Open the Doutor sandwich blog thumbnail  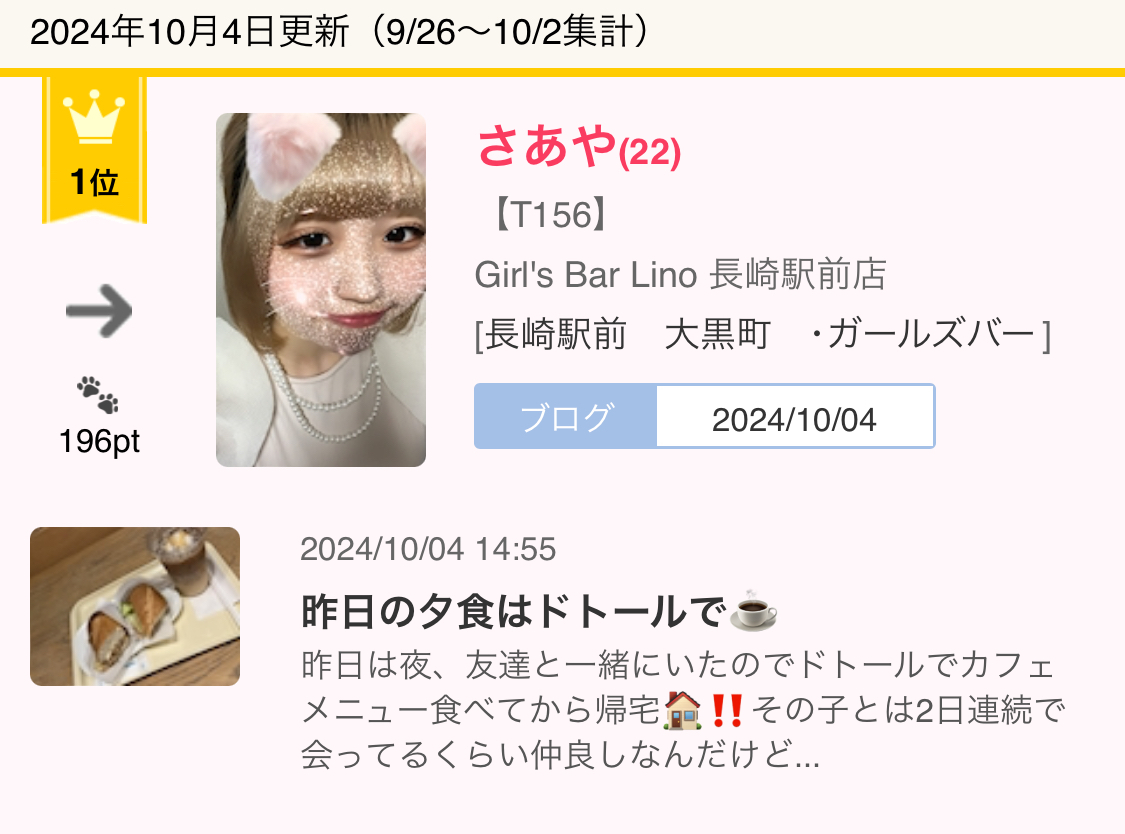click(x=135, y=606)
